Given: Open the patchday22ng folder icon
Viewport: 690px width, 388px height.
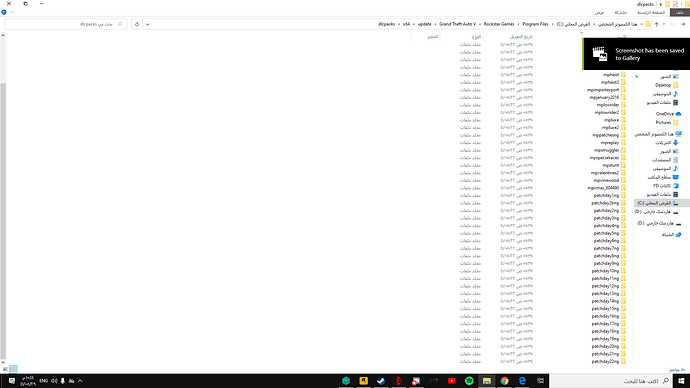Looking at the screenshot, I should 623,361.
